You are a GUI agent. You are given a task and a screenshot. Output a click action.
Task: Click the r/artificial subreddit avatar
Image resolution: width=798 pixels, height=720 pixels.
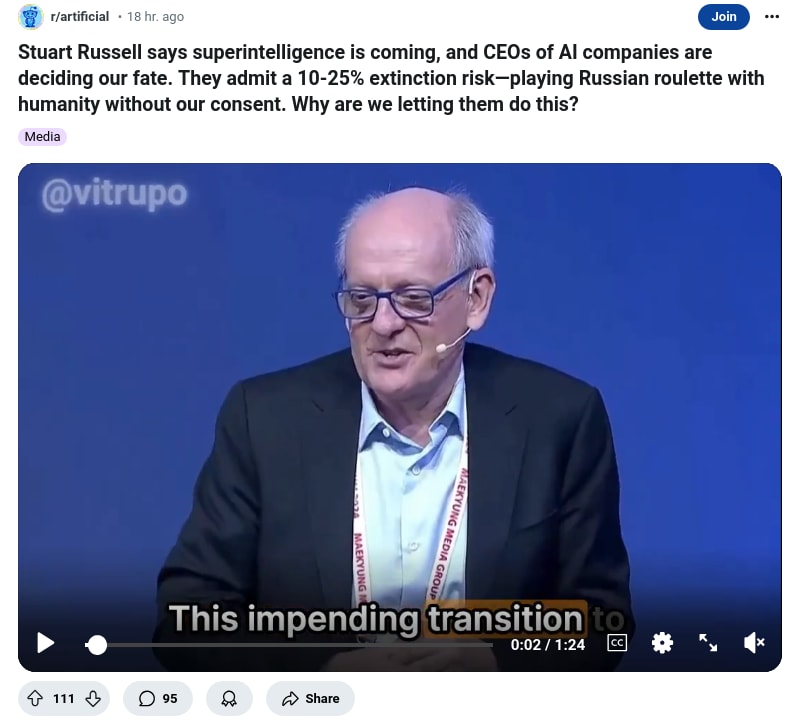31,17
